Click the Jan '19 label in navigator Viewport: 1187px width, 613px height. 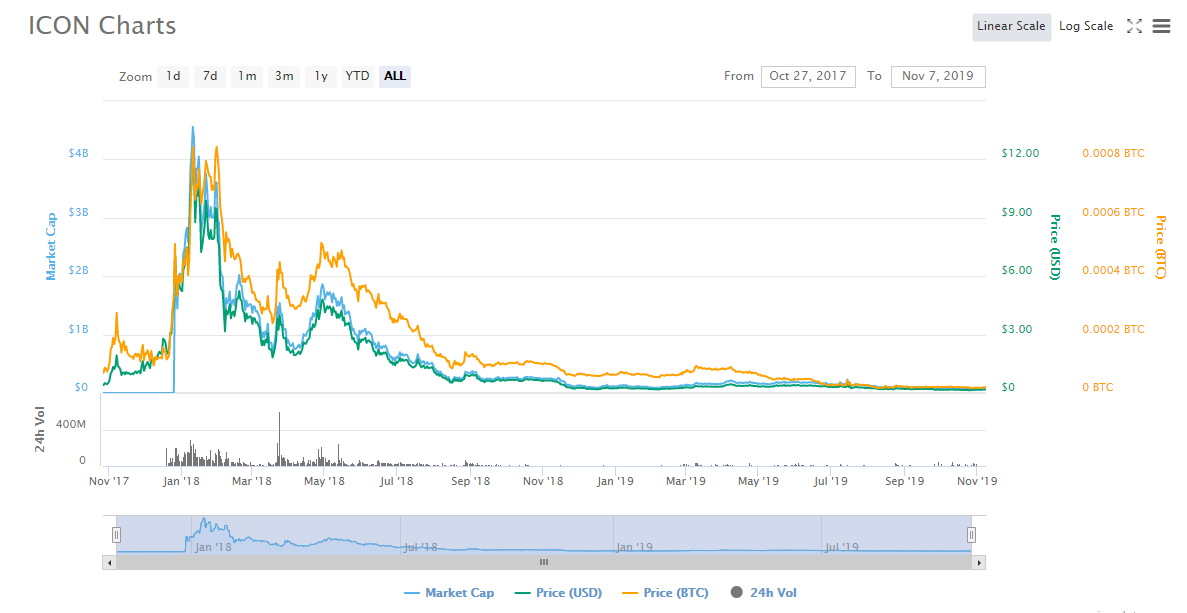click(634, 547)
